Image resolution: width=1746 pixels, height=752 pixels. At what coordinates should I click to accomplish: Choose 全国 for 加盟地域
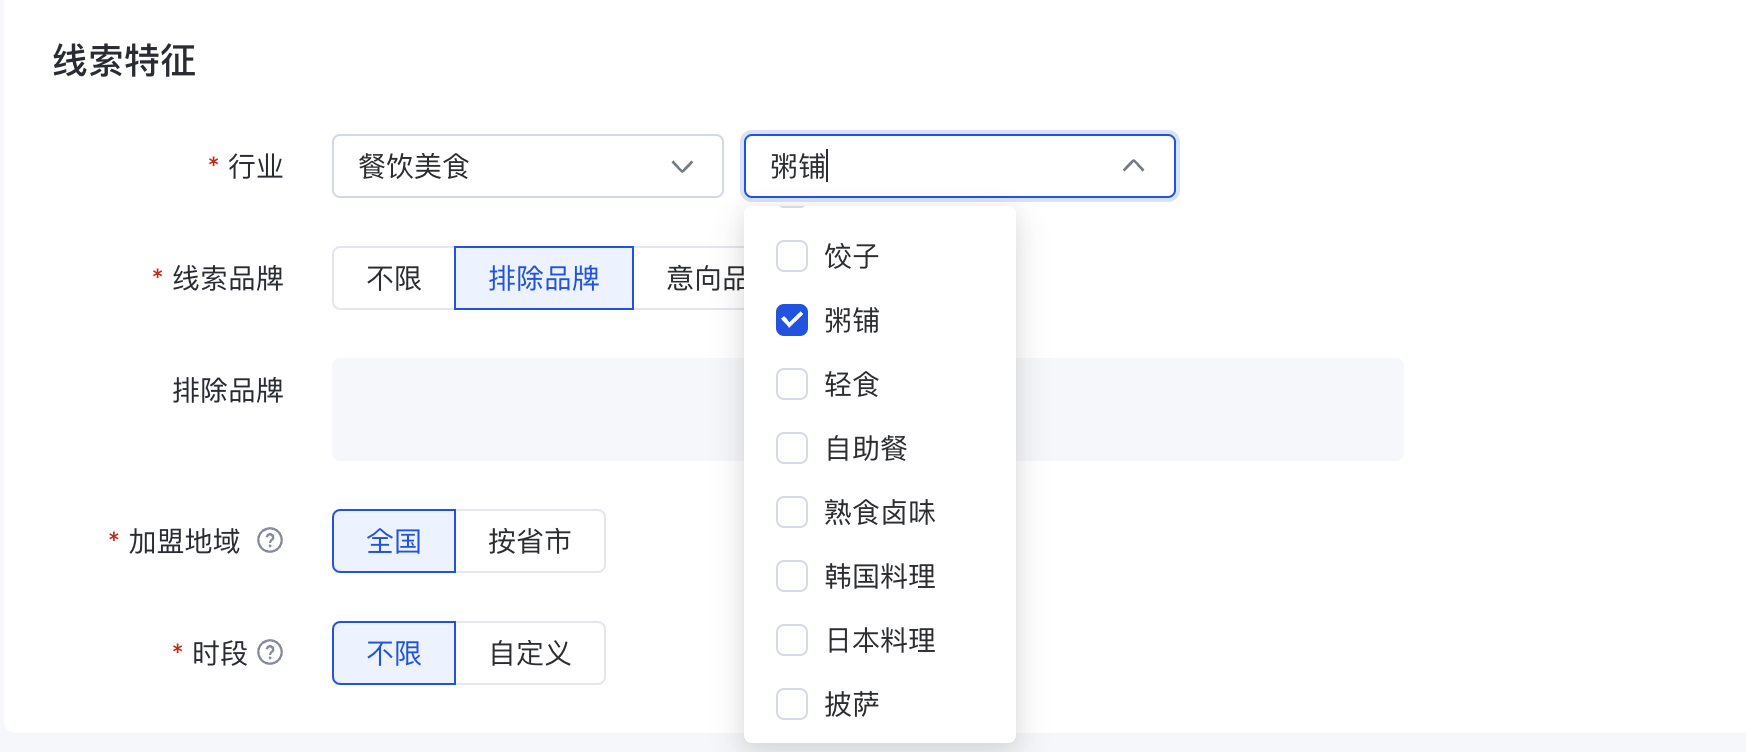pyautogui.click(x=394, y=541)
